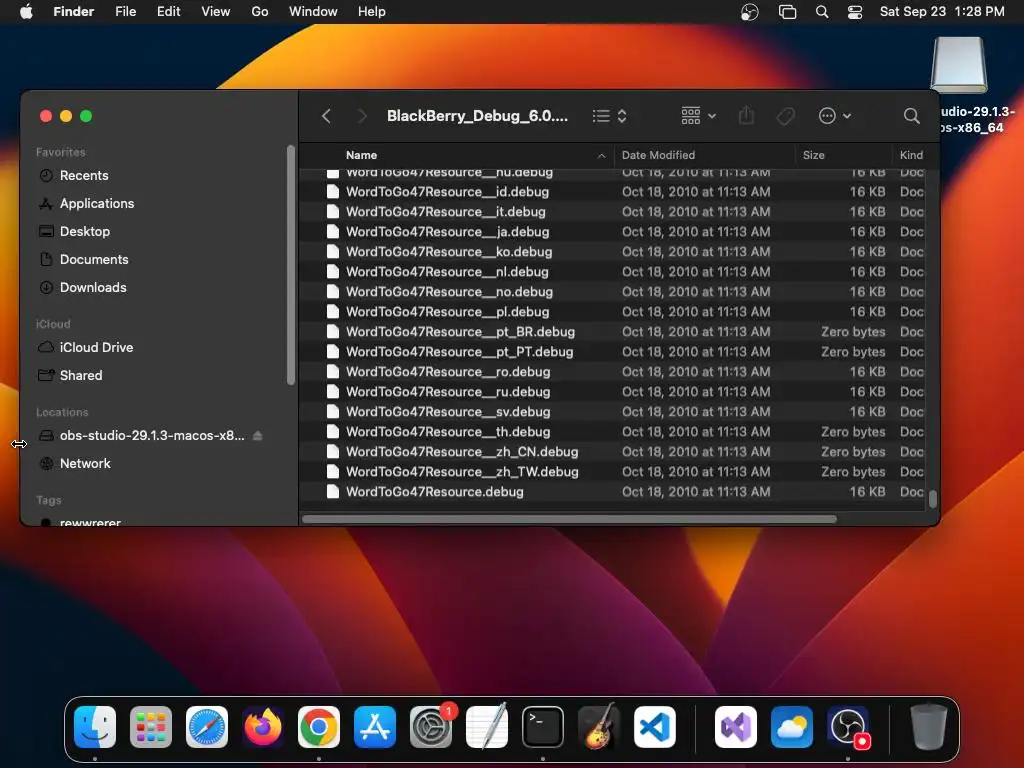Open the Action ellipsis menu
Viewport: 1024px width, 768px height.
(835, 116)
